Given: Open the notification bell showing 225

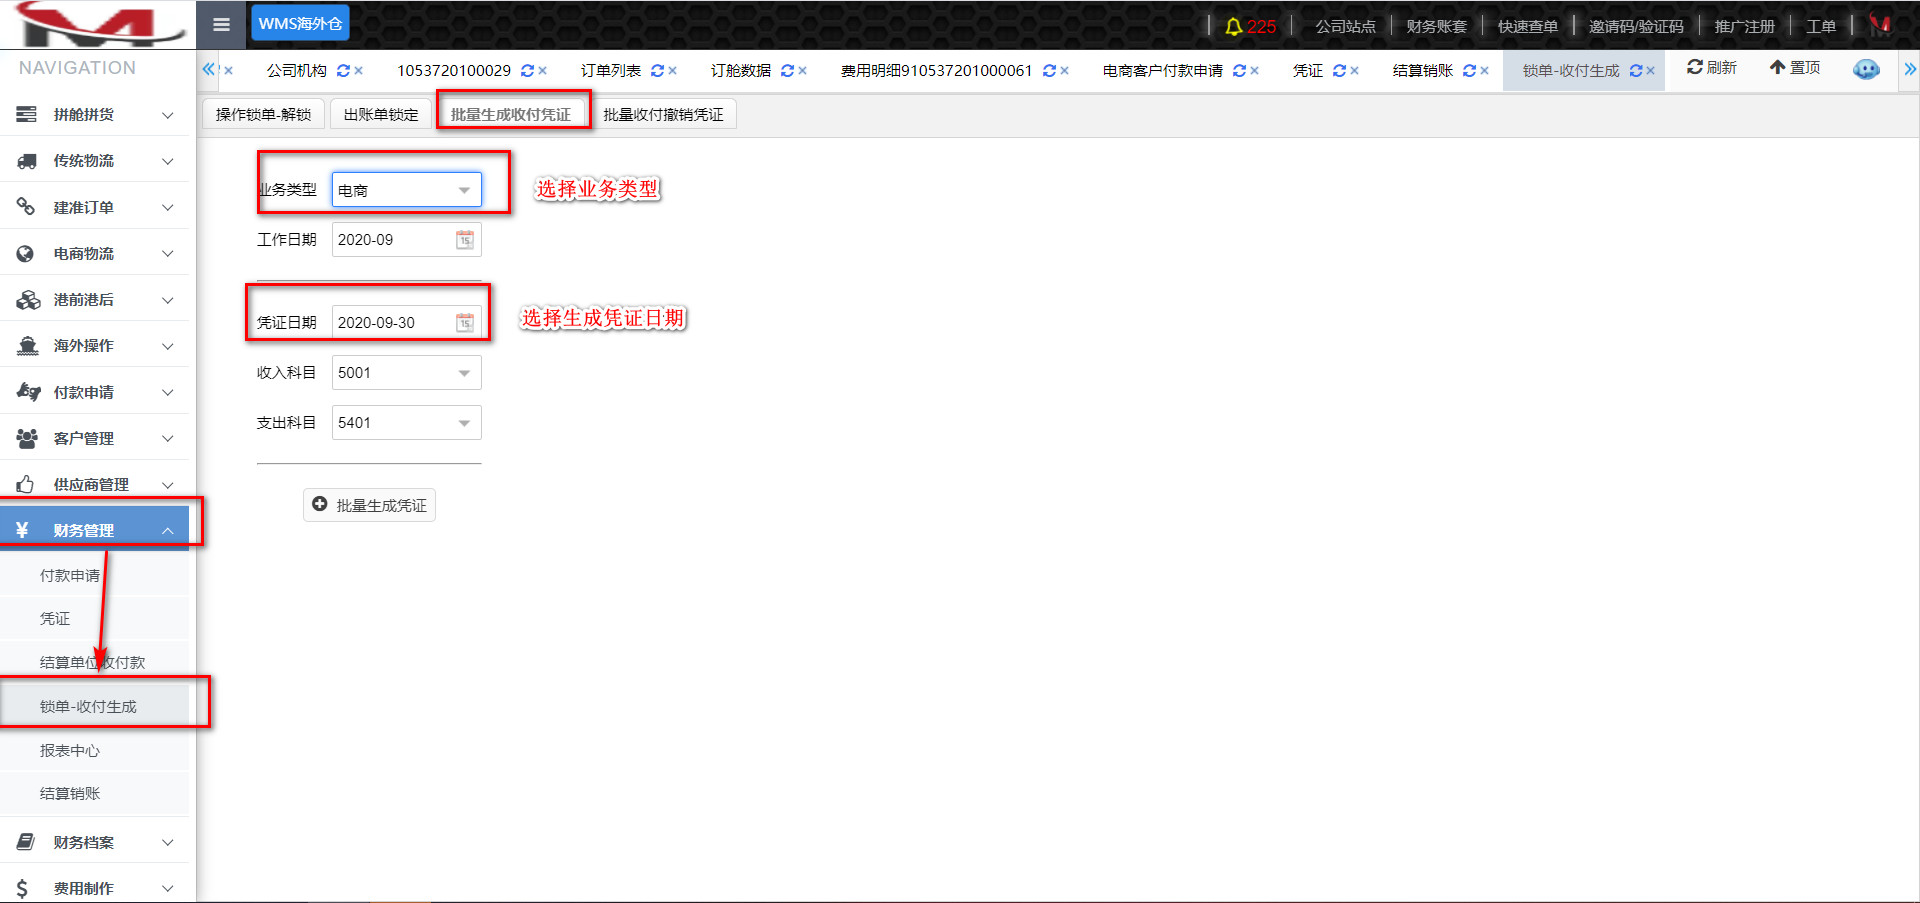Looking at the screenshot, I should click(1250, 26).
